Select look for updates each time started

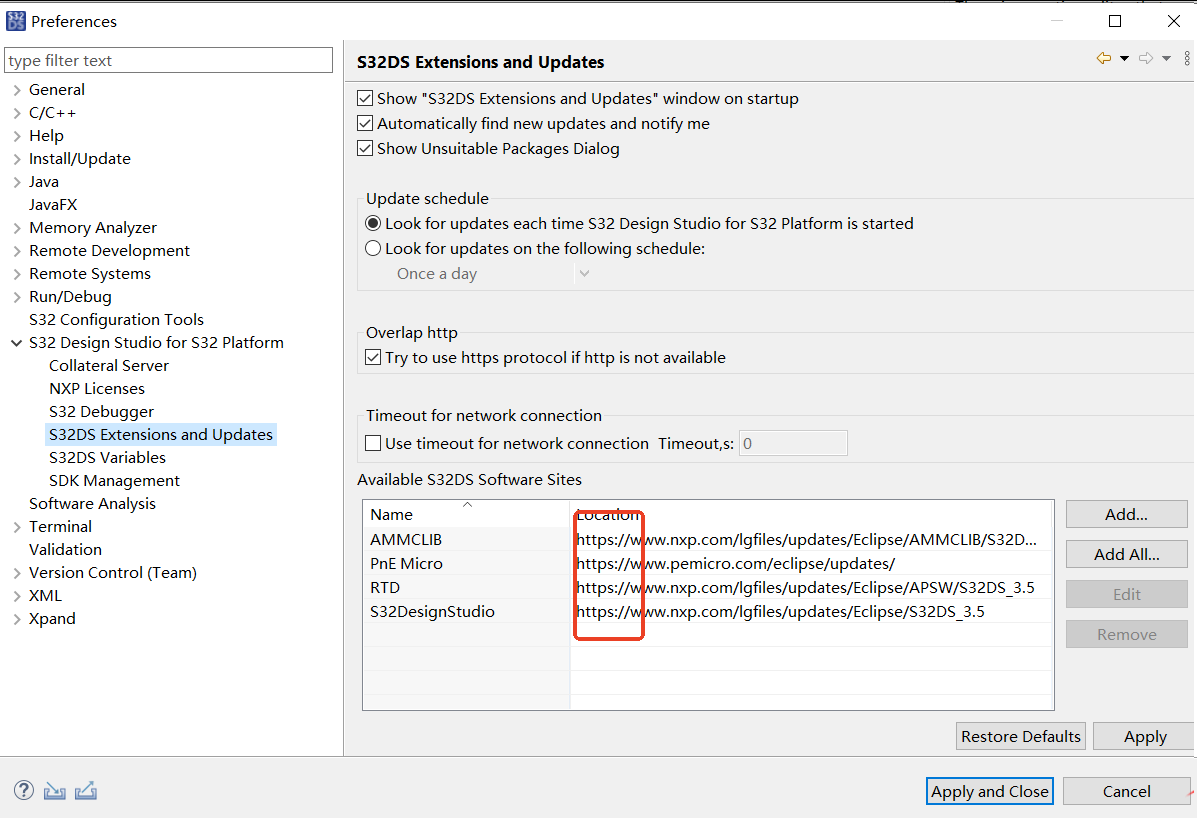373,224
